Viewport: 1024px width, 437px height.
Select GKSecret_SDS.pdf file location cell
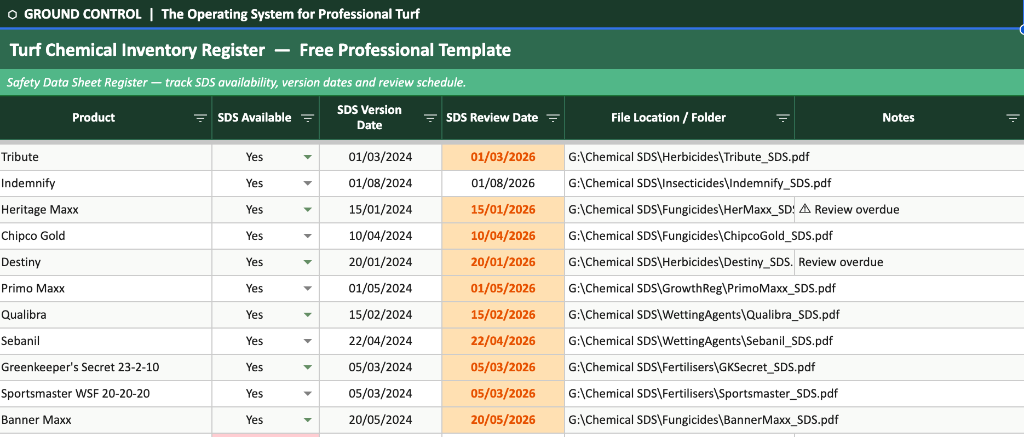(x=679, y=367)
